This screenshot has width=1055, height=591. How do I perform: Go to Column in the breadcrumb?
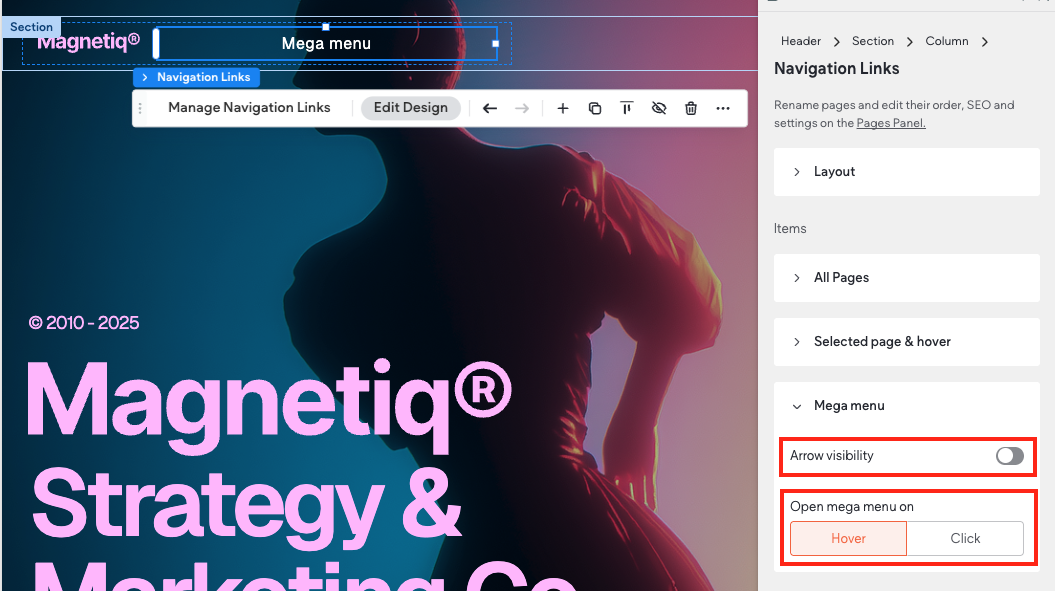pos(946,41)
